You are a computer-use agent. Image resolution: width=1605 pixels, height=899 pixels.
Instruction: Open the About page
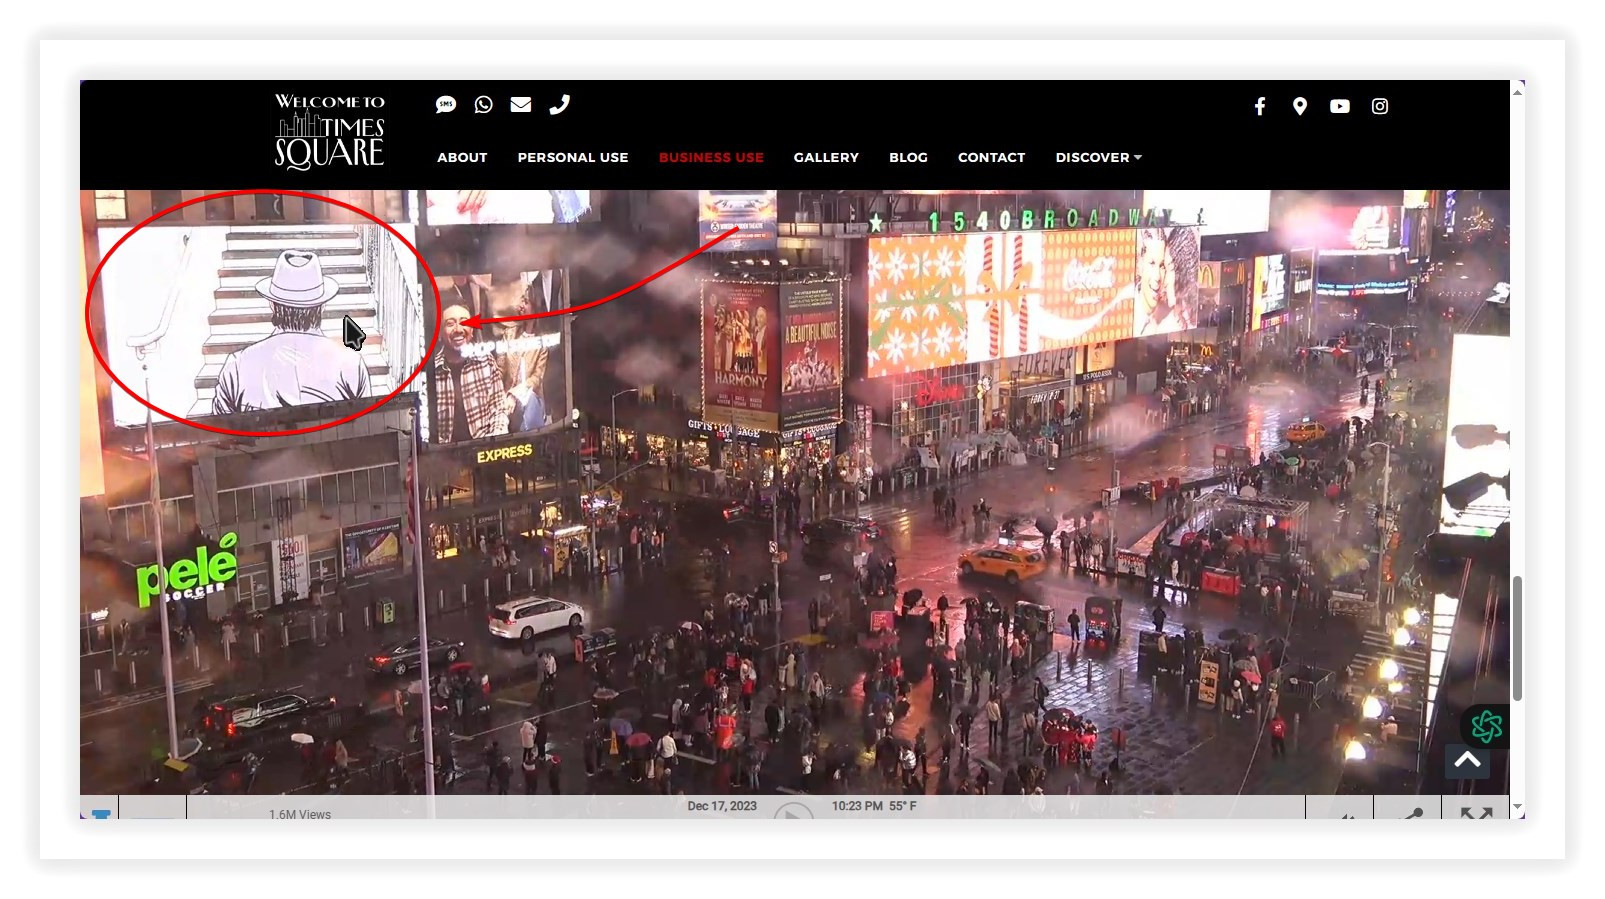coord(462,157)
